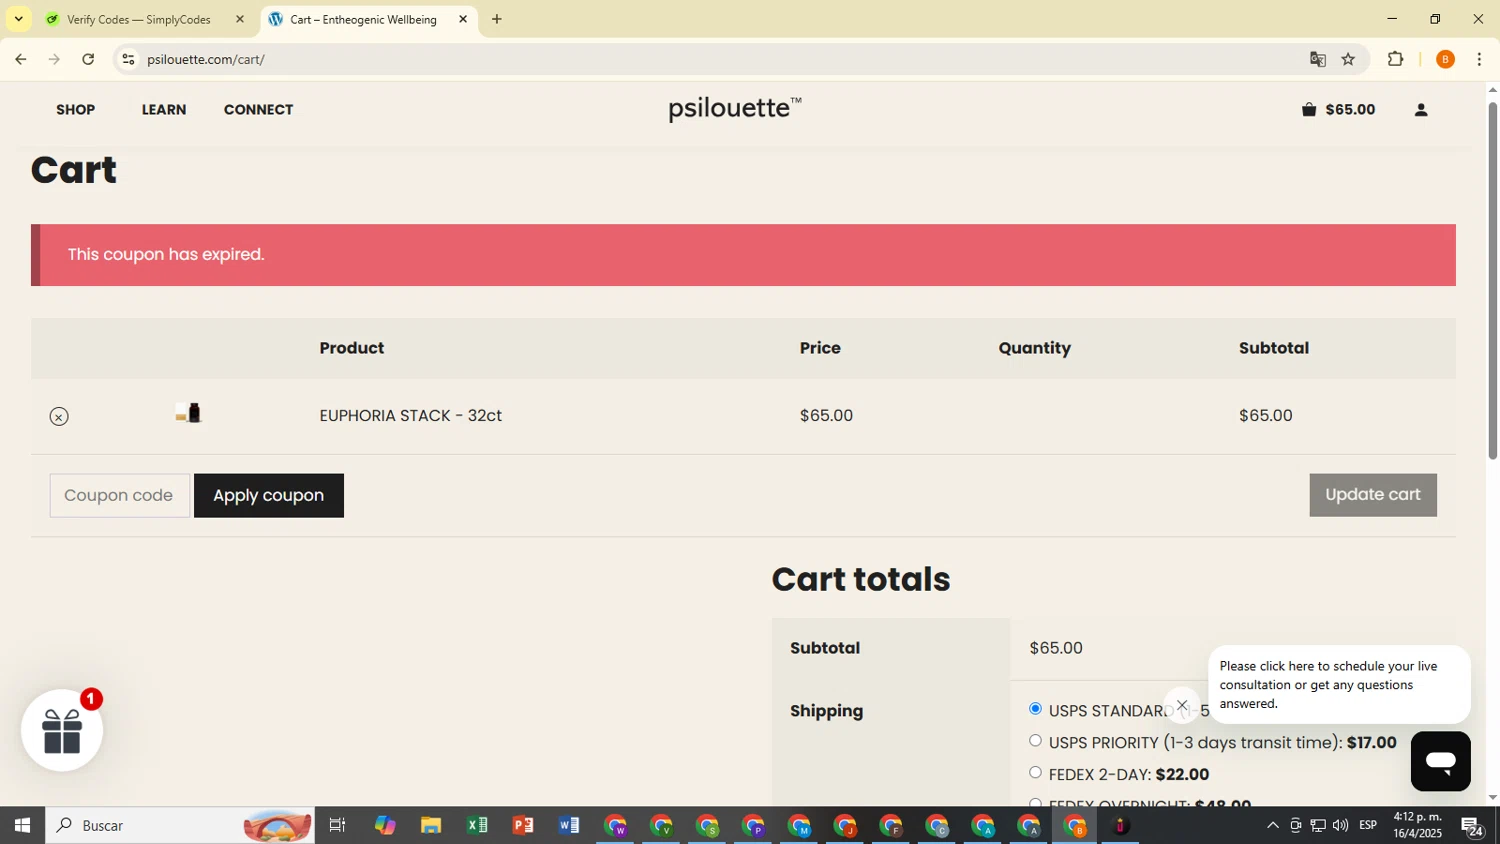1500x844 pixels.
Task: Open Windows Start menu
Action: (x=22, y=826)
